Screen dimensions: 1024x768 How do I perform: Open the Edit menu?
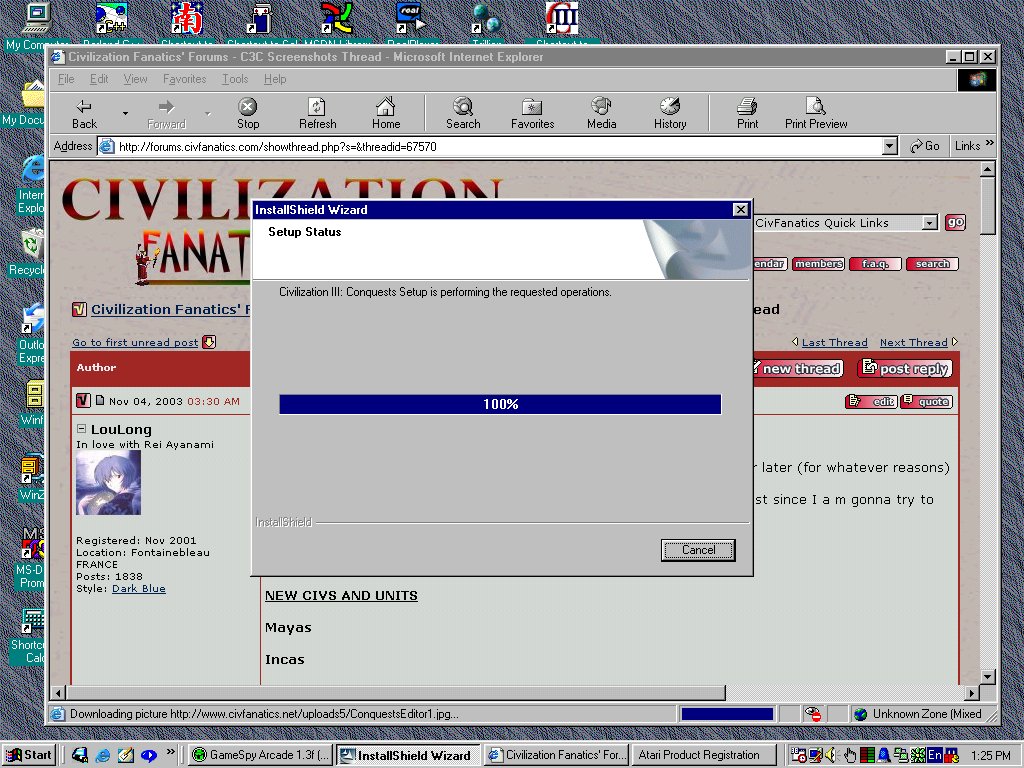click(x=99, y=79)
